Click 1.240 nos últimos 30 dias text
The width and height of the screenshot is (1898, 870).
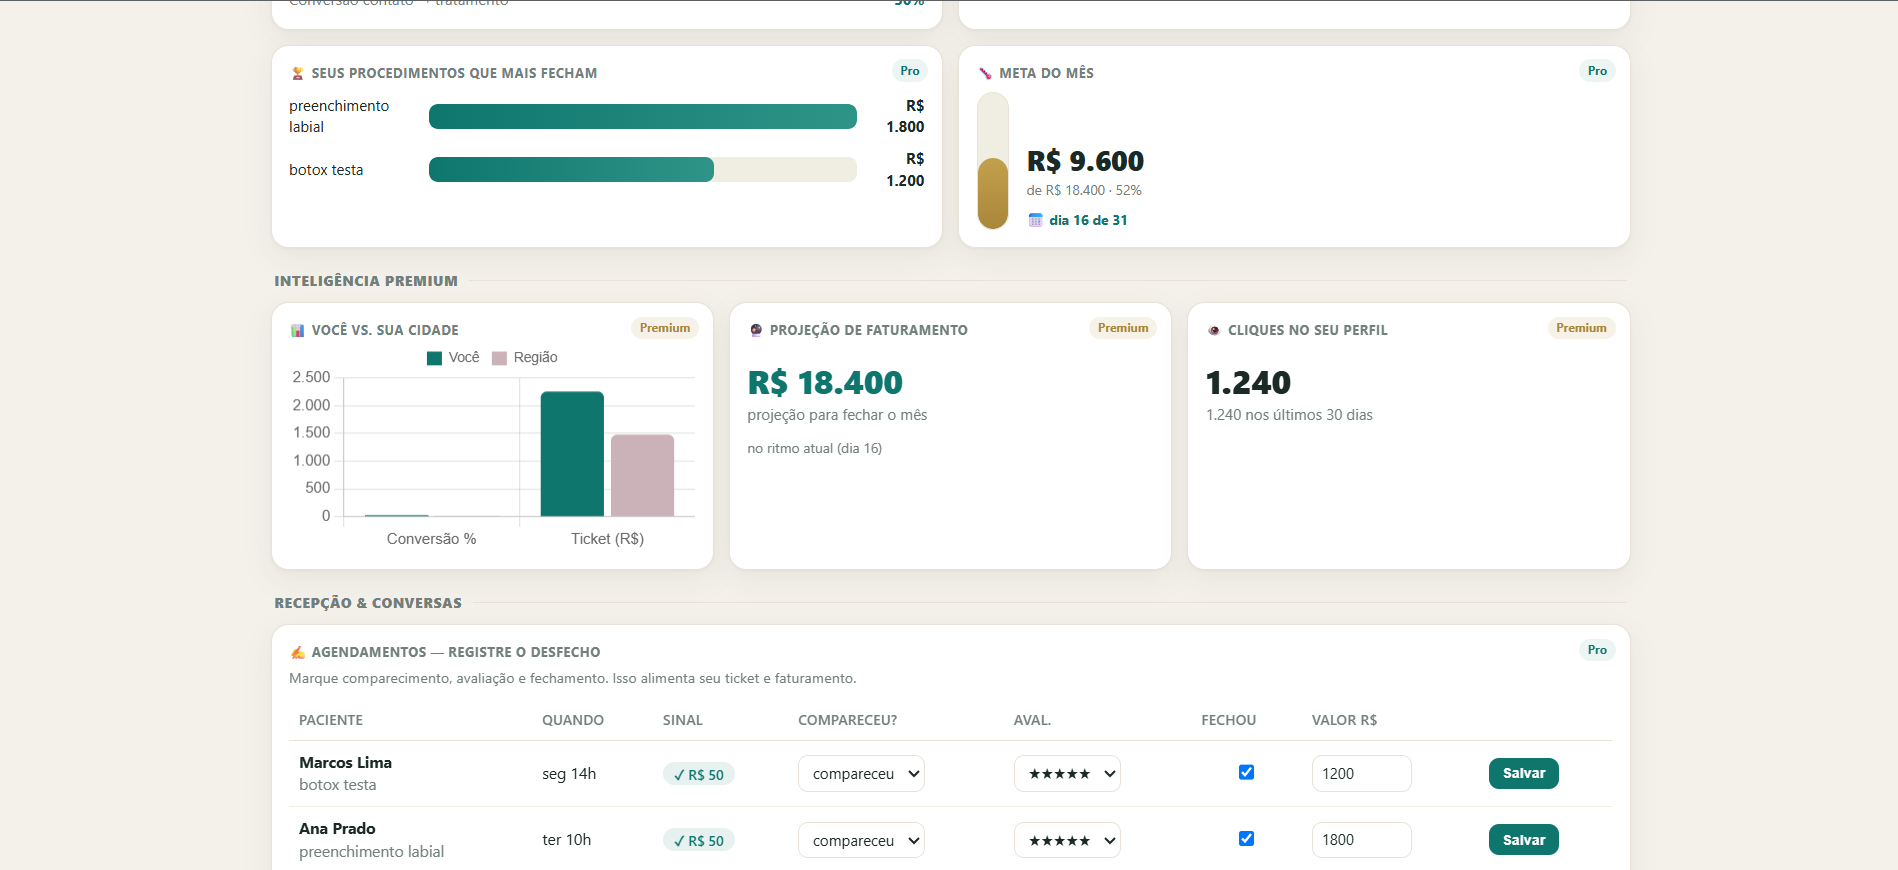pyautogui.click(x=1289, y=415)
